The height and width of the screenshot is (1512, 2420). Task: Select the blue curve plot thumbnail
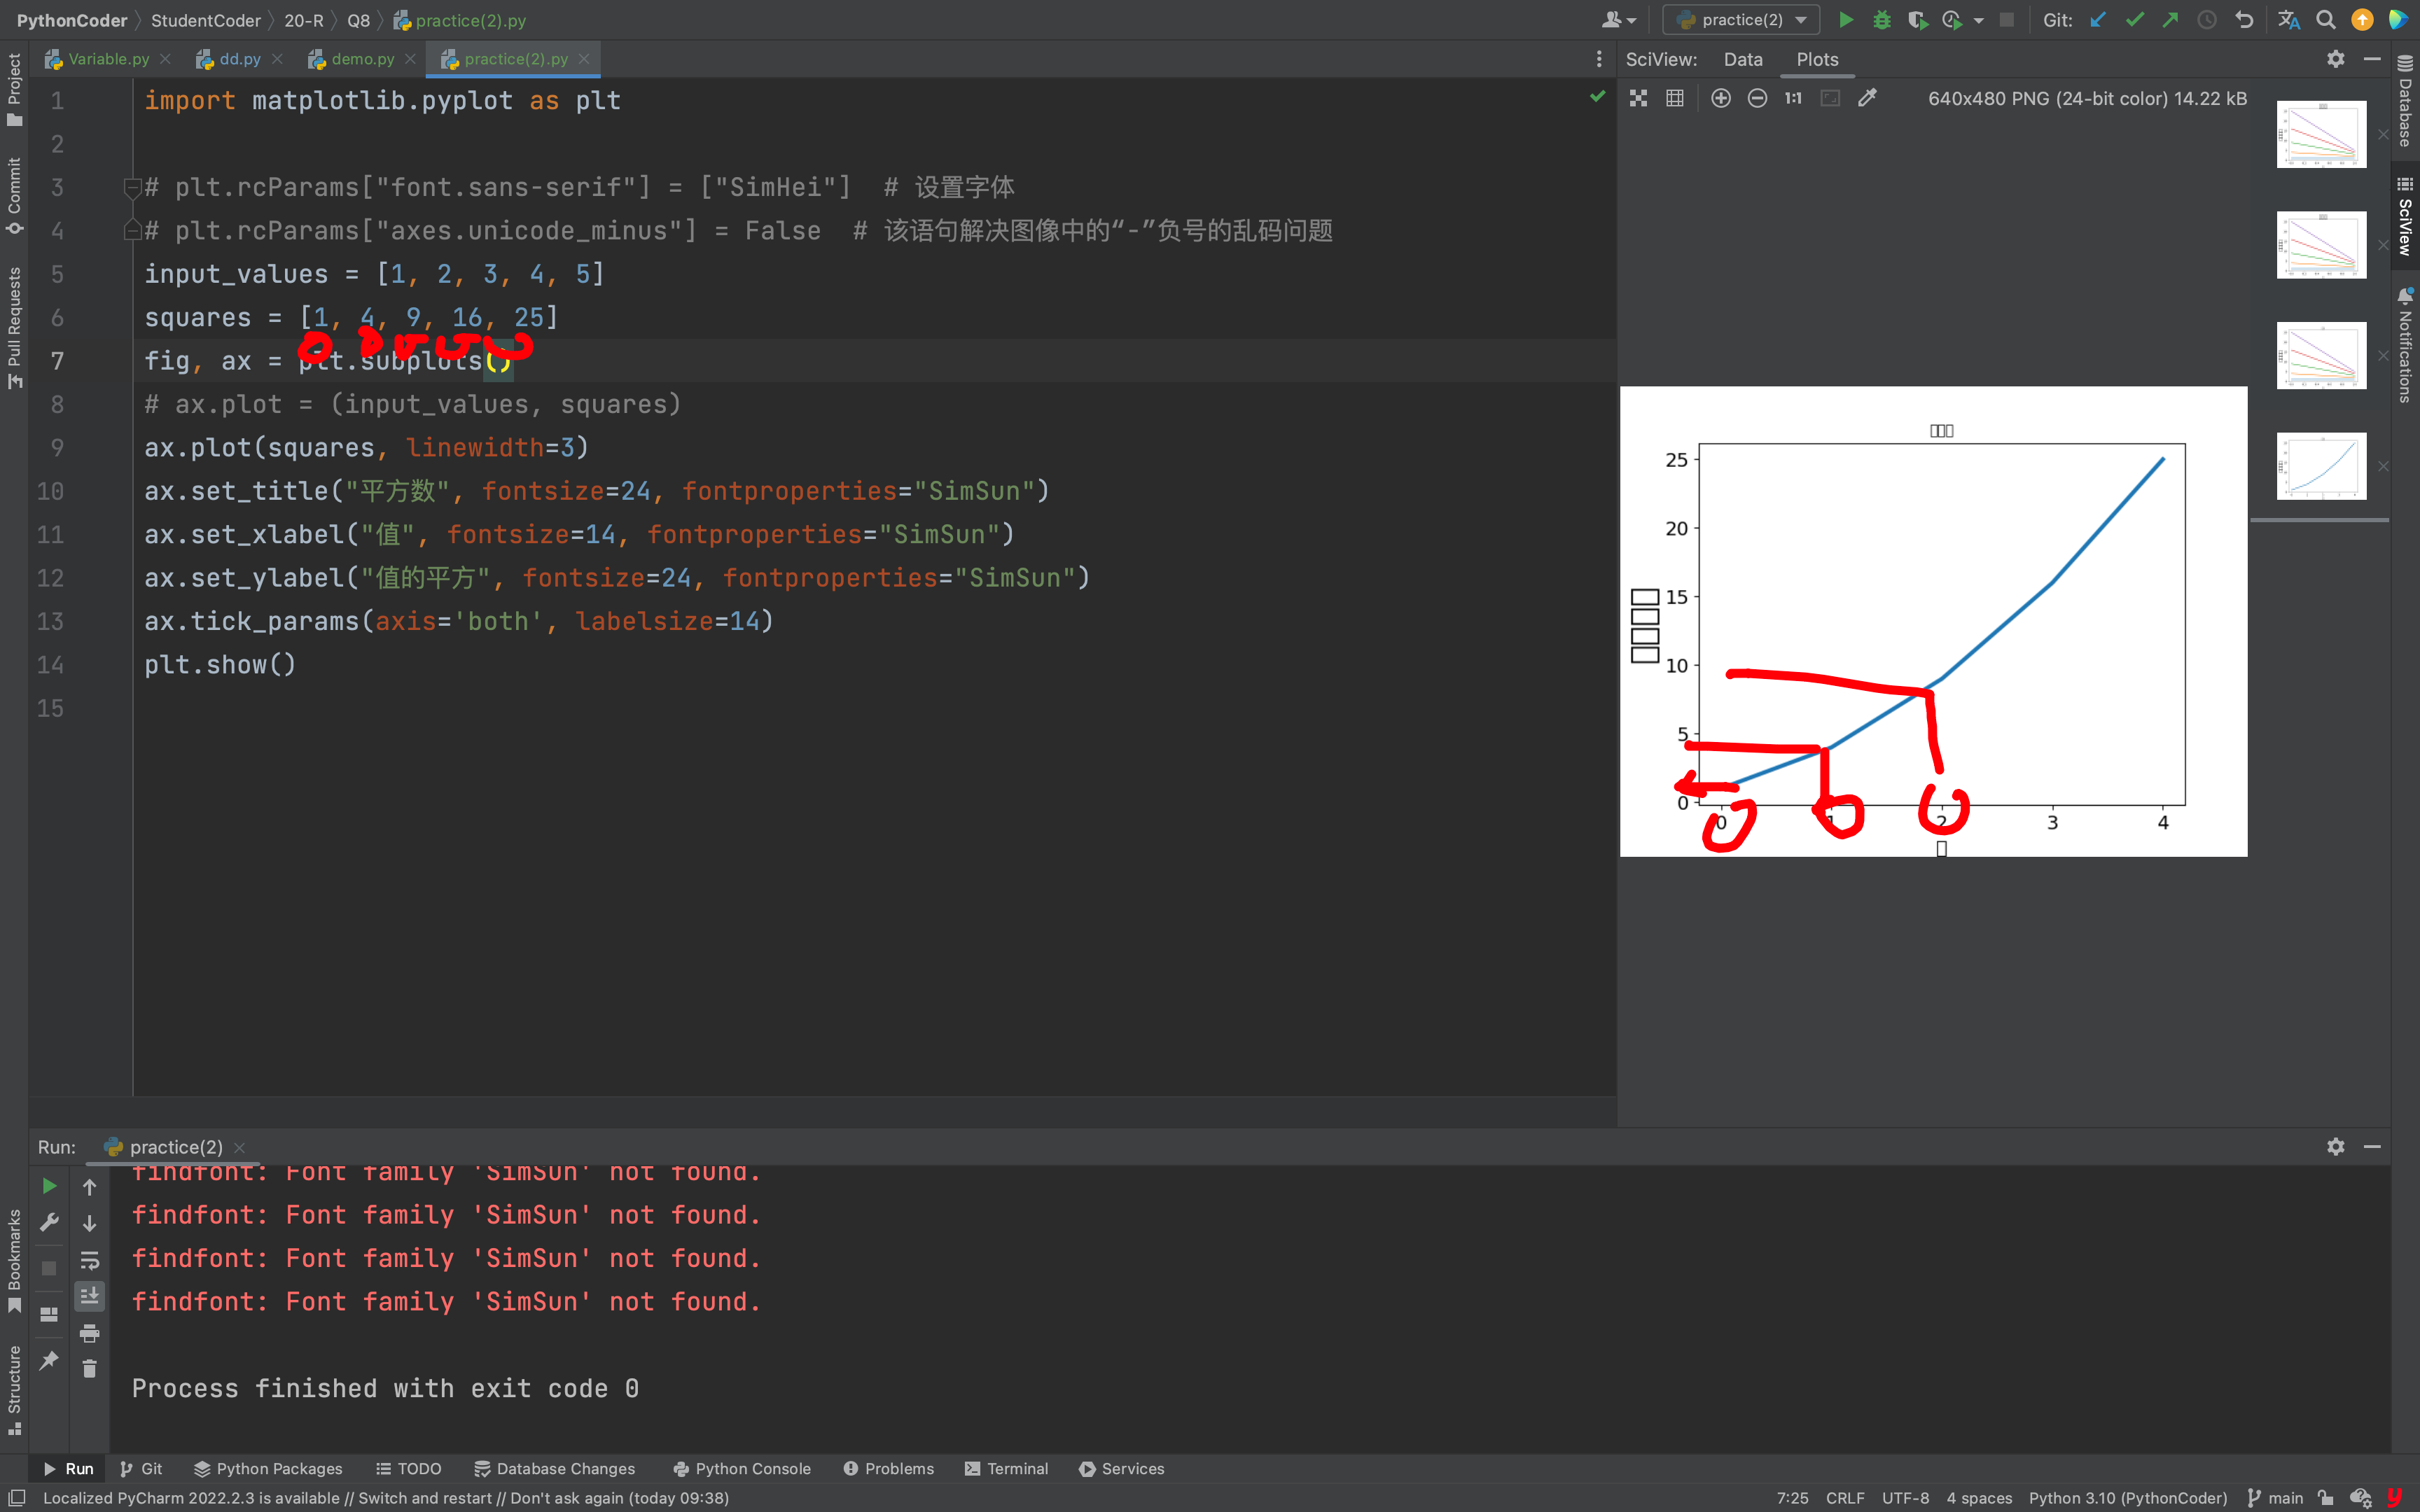point(2321,465)
